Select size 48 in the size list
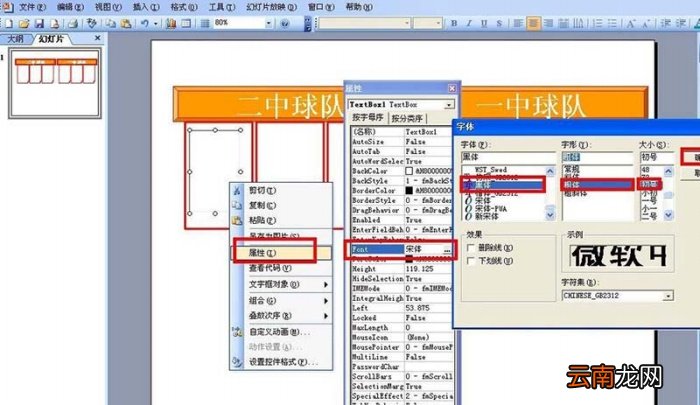The width and height of the screenshot is (700, 405). click(x=646, y=170)
